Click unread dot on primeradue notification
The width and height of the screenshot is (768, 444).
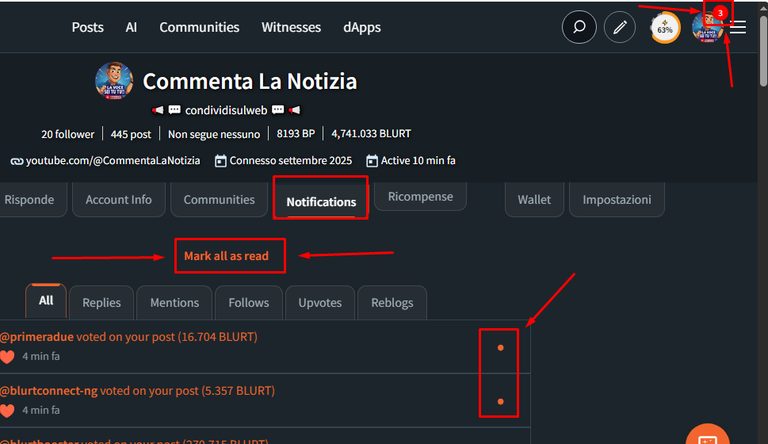pyautogui.click(x=500, y=348)
